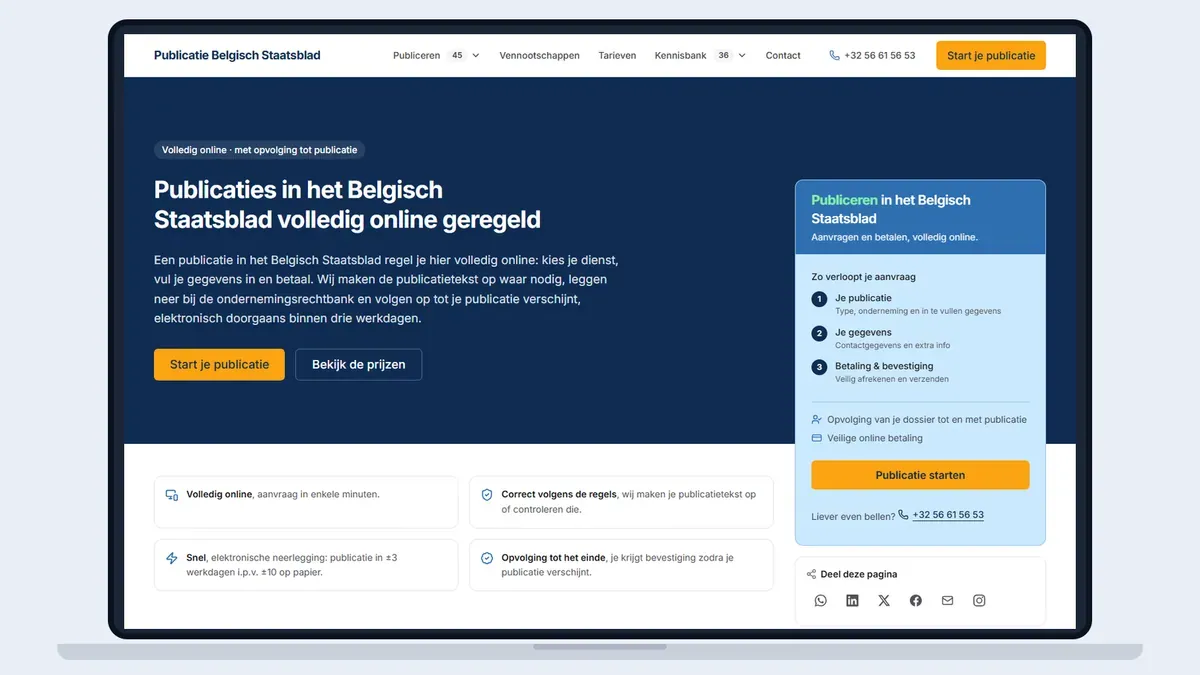Click the 'Volledig online · met opvolging' pill
1200x675 pixels.
point(260,150)
